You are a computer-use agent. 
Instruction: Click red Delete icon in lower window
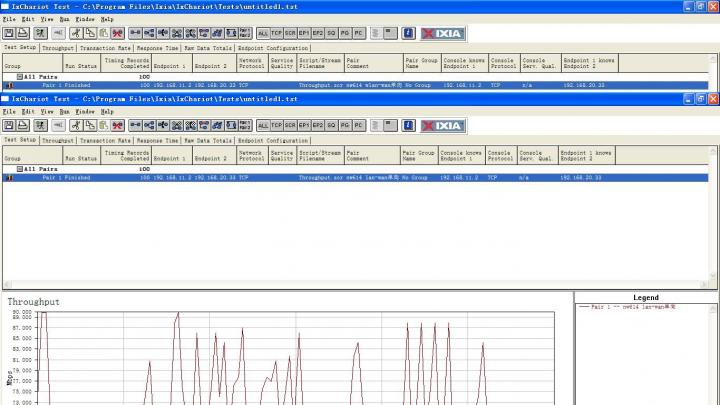tap(118, 125)
